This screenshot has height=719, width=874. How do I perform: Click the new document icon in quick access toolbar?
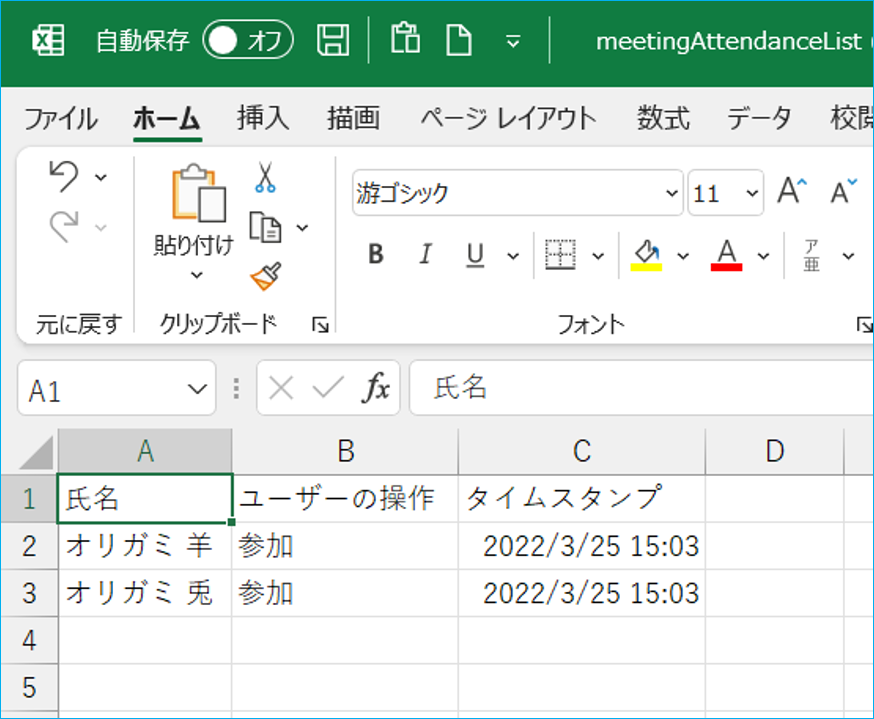click(459, 40)
